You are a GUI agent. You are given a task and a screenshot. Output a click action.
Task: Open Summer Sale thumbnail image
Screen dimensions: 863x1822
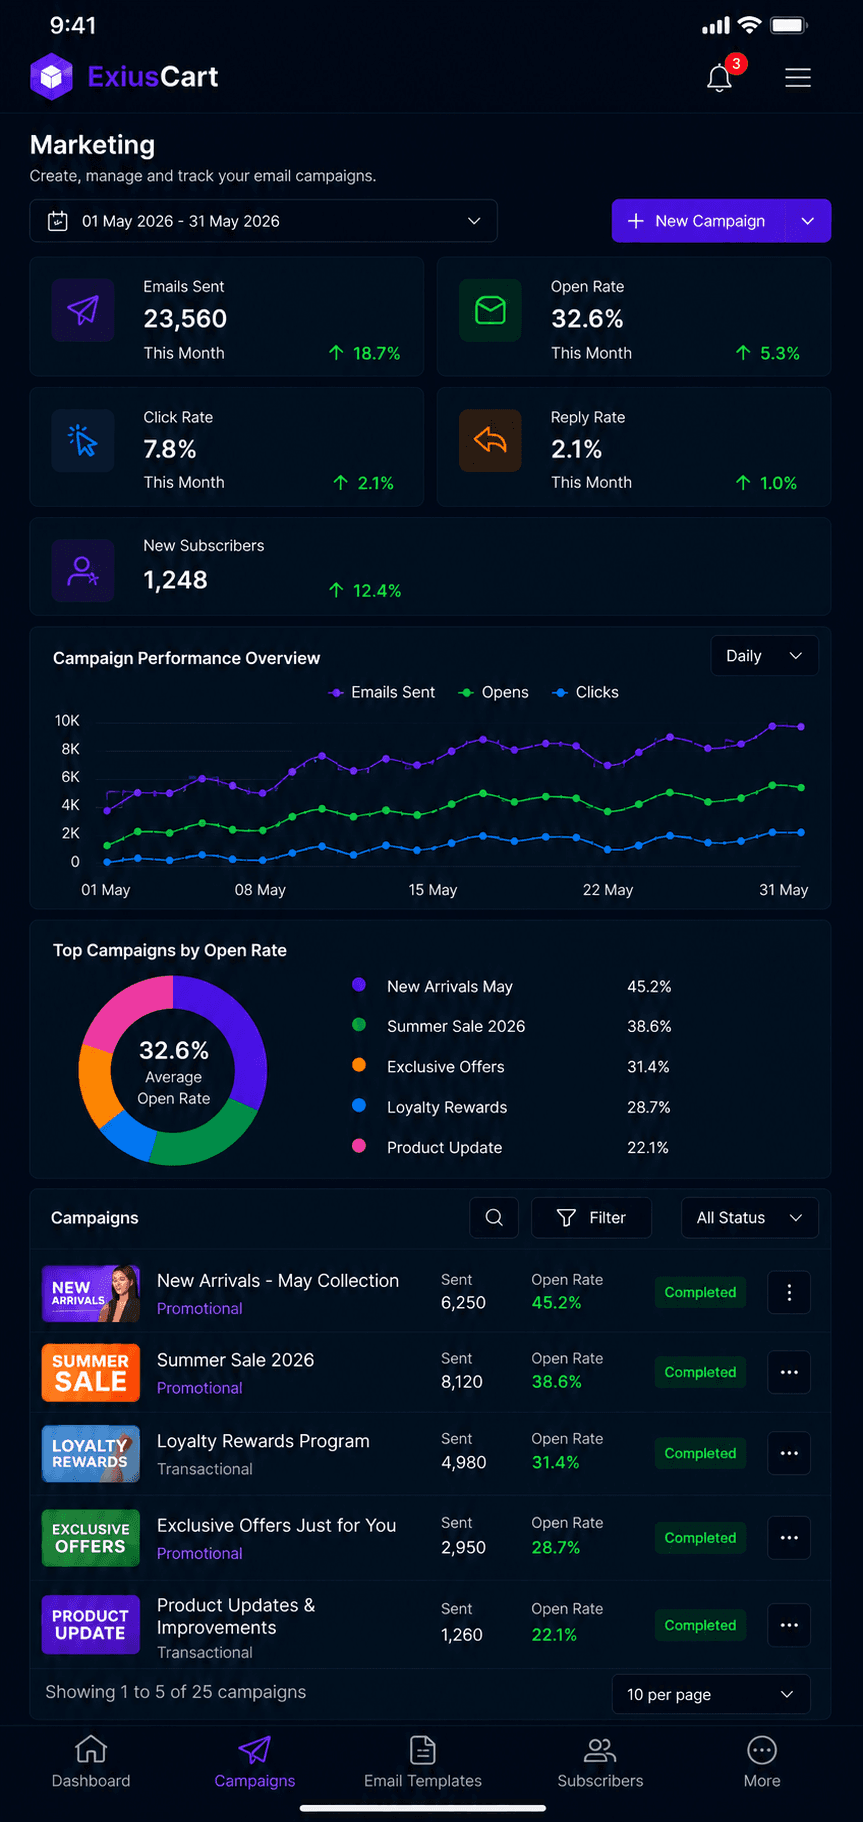tap(91, 1372)
